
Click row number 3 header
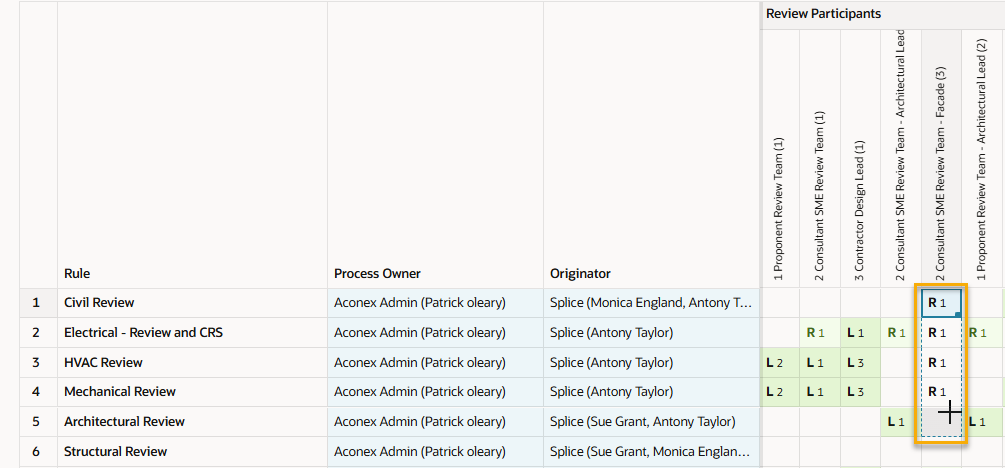[x=37, y=363]
